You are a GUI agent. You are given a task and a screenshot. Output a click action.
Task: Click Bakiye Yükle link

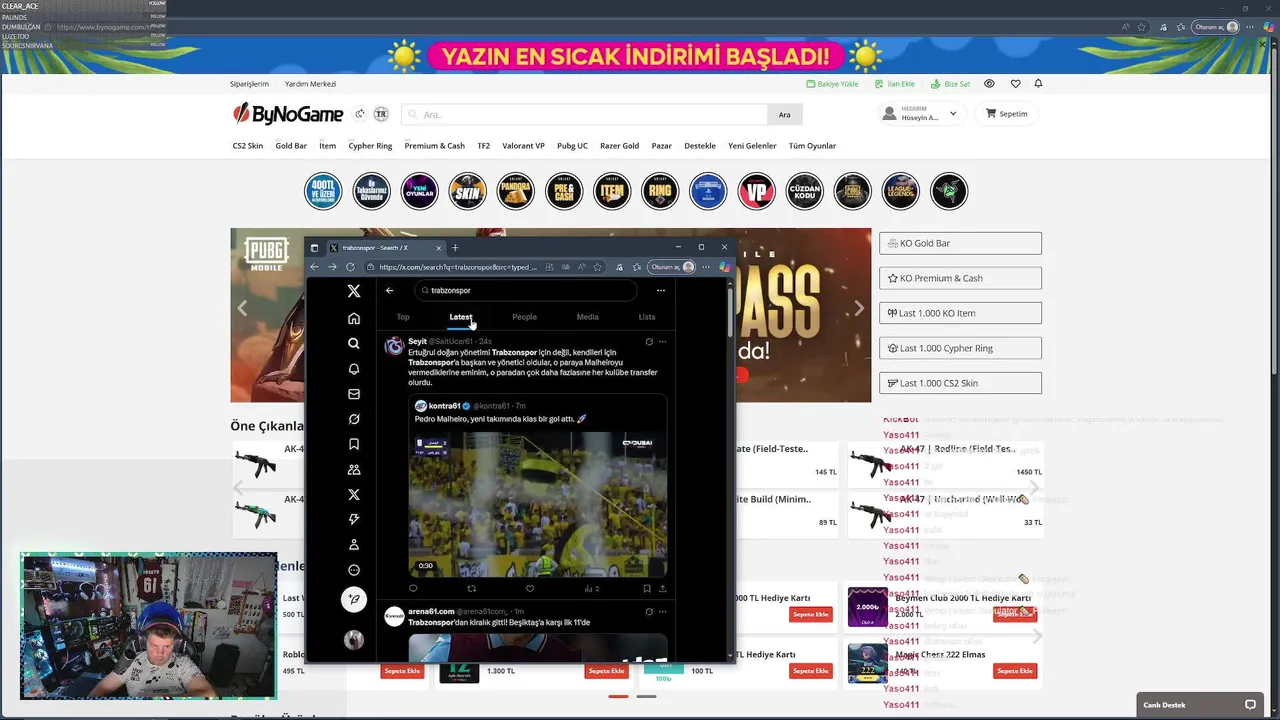pos(832,84)
